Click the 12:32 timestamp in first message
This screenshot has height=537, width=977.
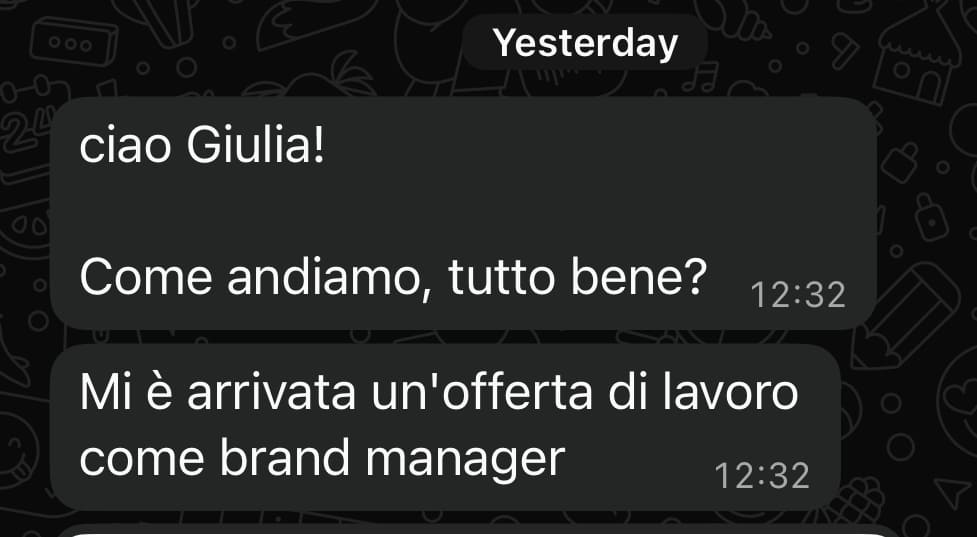[x=798, y=295]
